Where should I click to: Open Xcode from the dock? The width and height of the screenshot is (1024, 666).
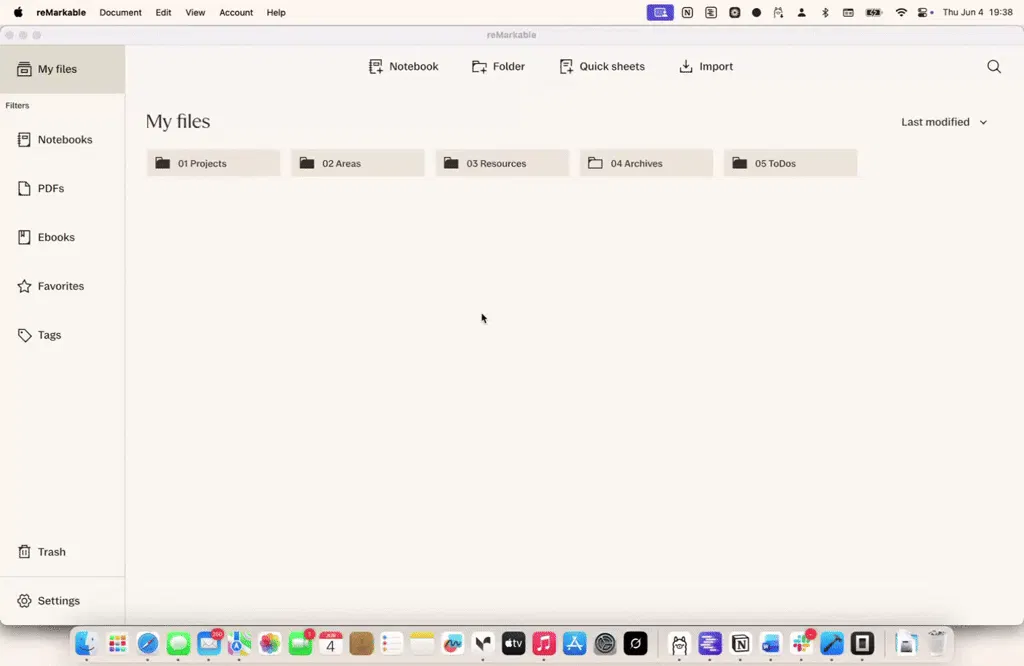point(832,644)
